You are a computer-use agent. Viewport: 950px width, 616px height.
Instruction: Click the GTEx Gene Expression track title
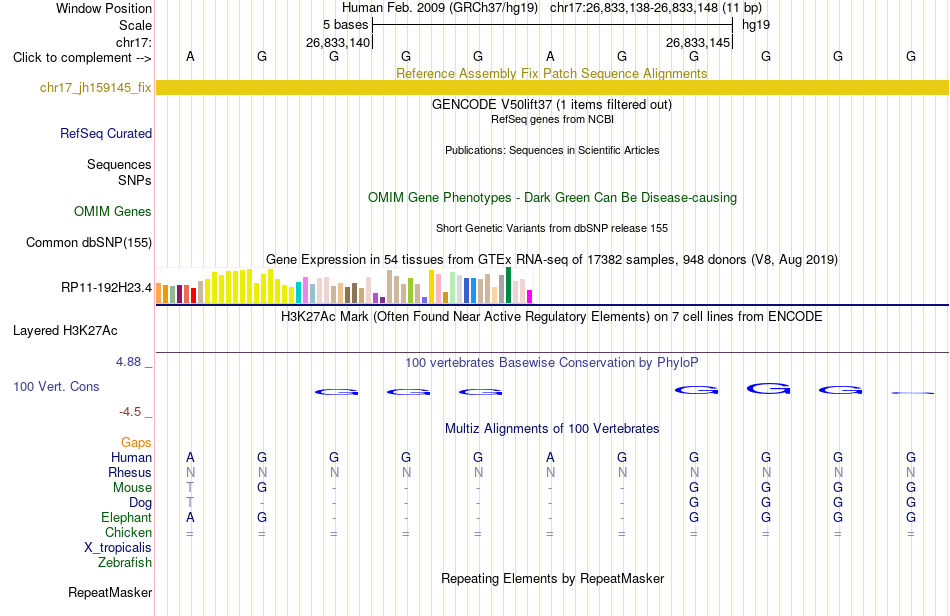[x=552, y=259]
